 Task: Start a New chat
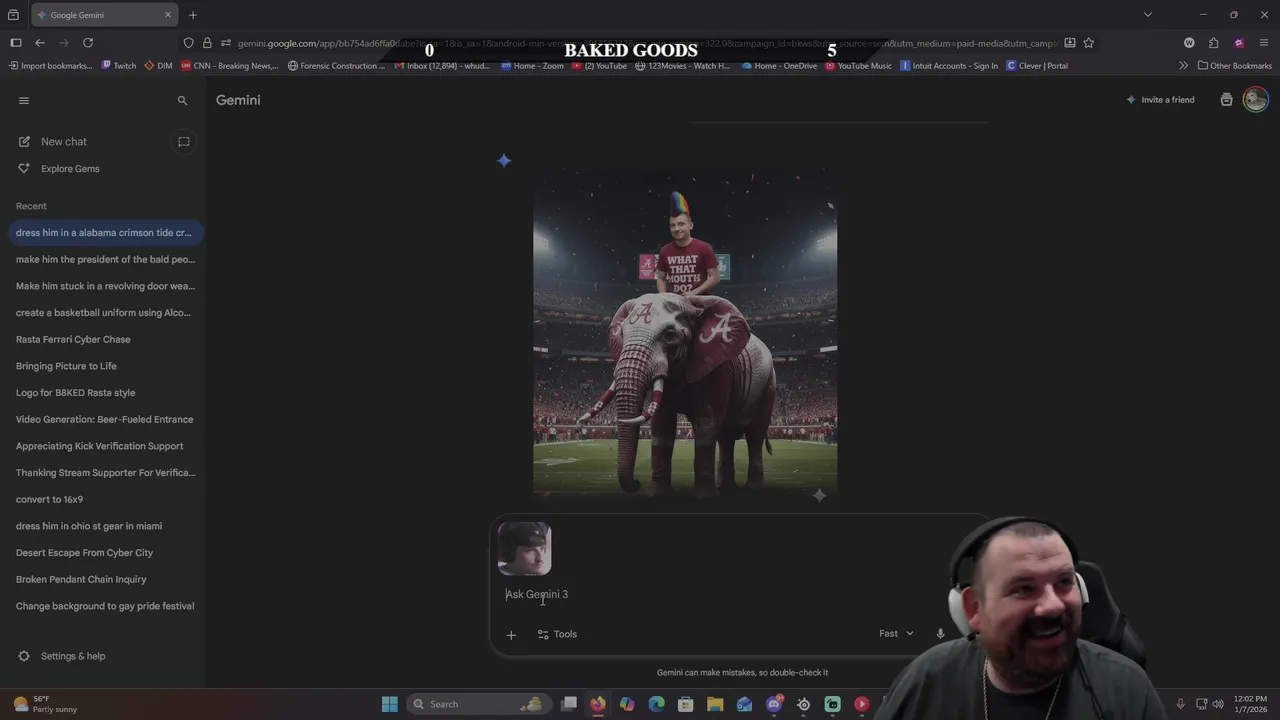point(64,142)
